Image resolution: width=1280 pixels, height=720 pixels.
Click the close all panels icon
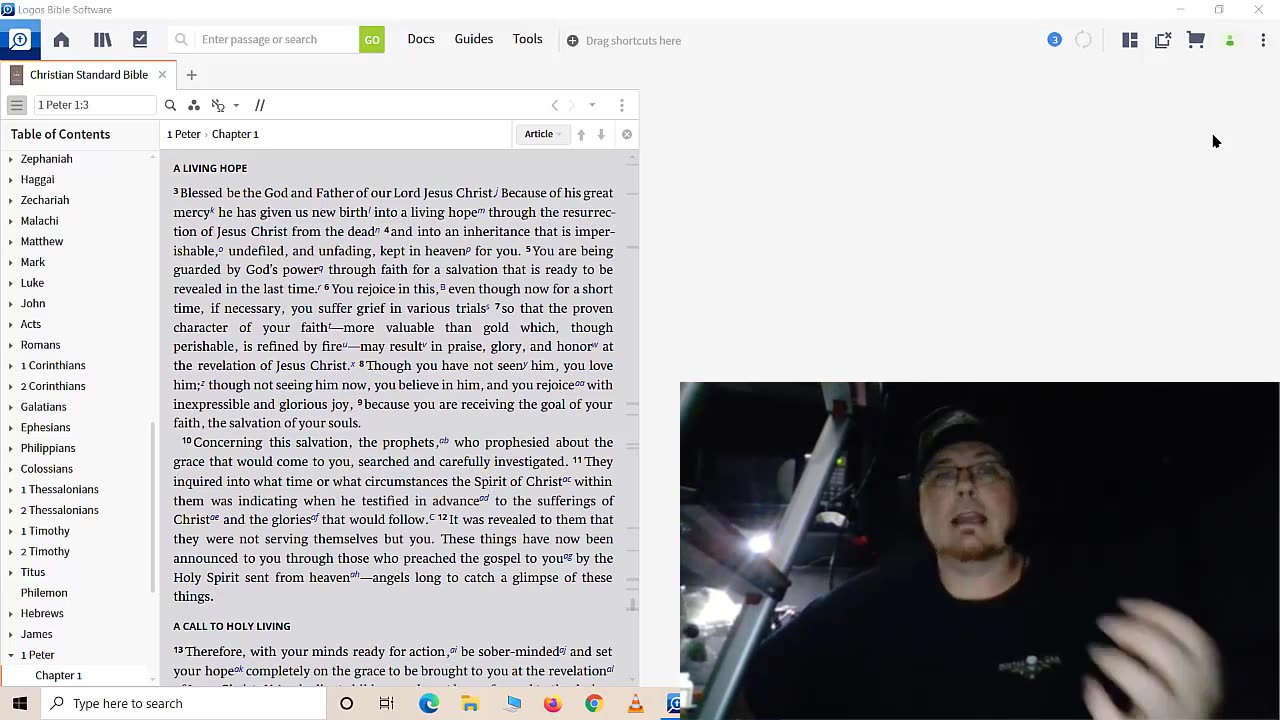(x=1163, y=40)
